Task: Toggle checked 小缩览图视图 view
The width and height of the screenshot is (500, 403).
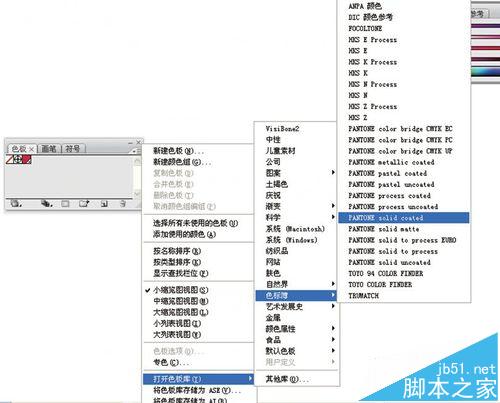Action: (x=180, y=290)
